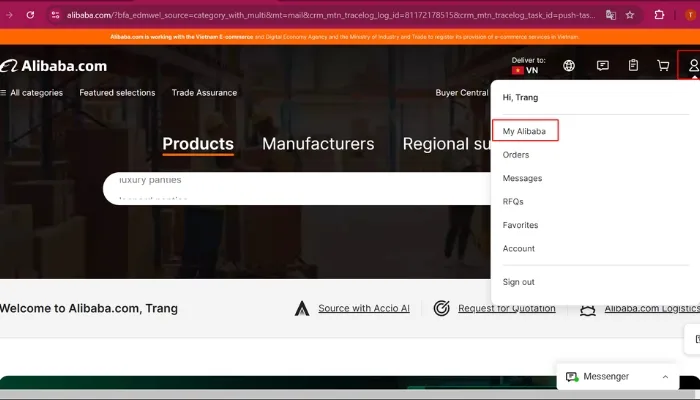Open the browser extensions puzzle icon
This screenshot has width=700, height=400.
[x=659, y=15]
